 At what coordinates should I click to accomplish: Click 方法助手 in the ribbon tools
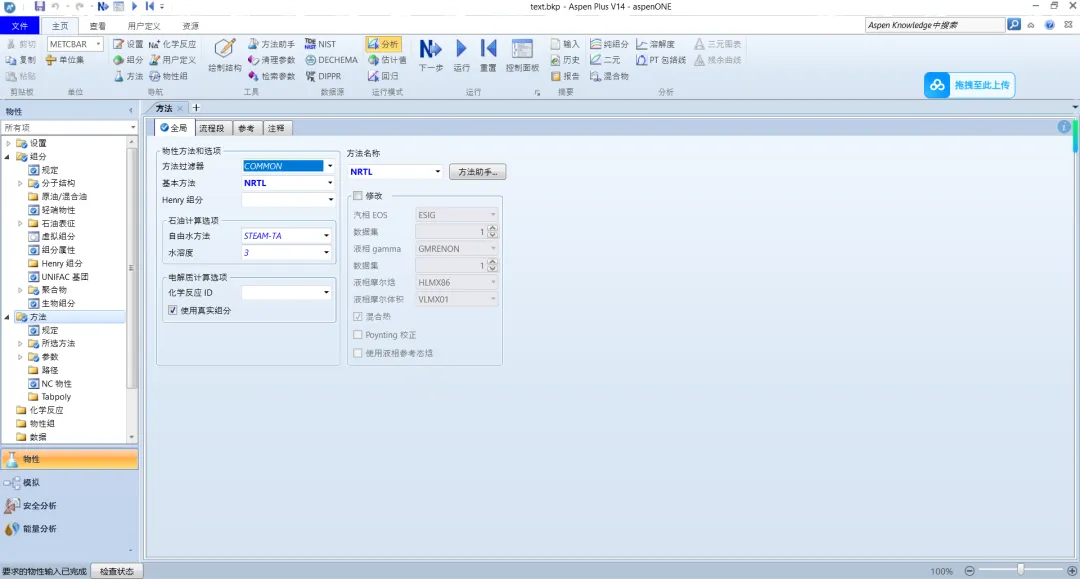(271, 44)
